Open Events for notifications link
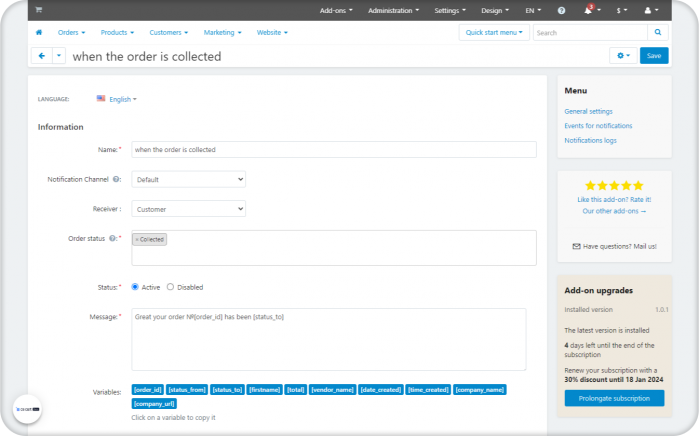The width and height of the screenshot is (700, 436). click(x=598, y=126)
